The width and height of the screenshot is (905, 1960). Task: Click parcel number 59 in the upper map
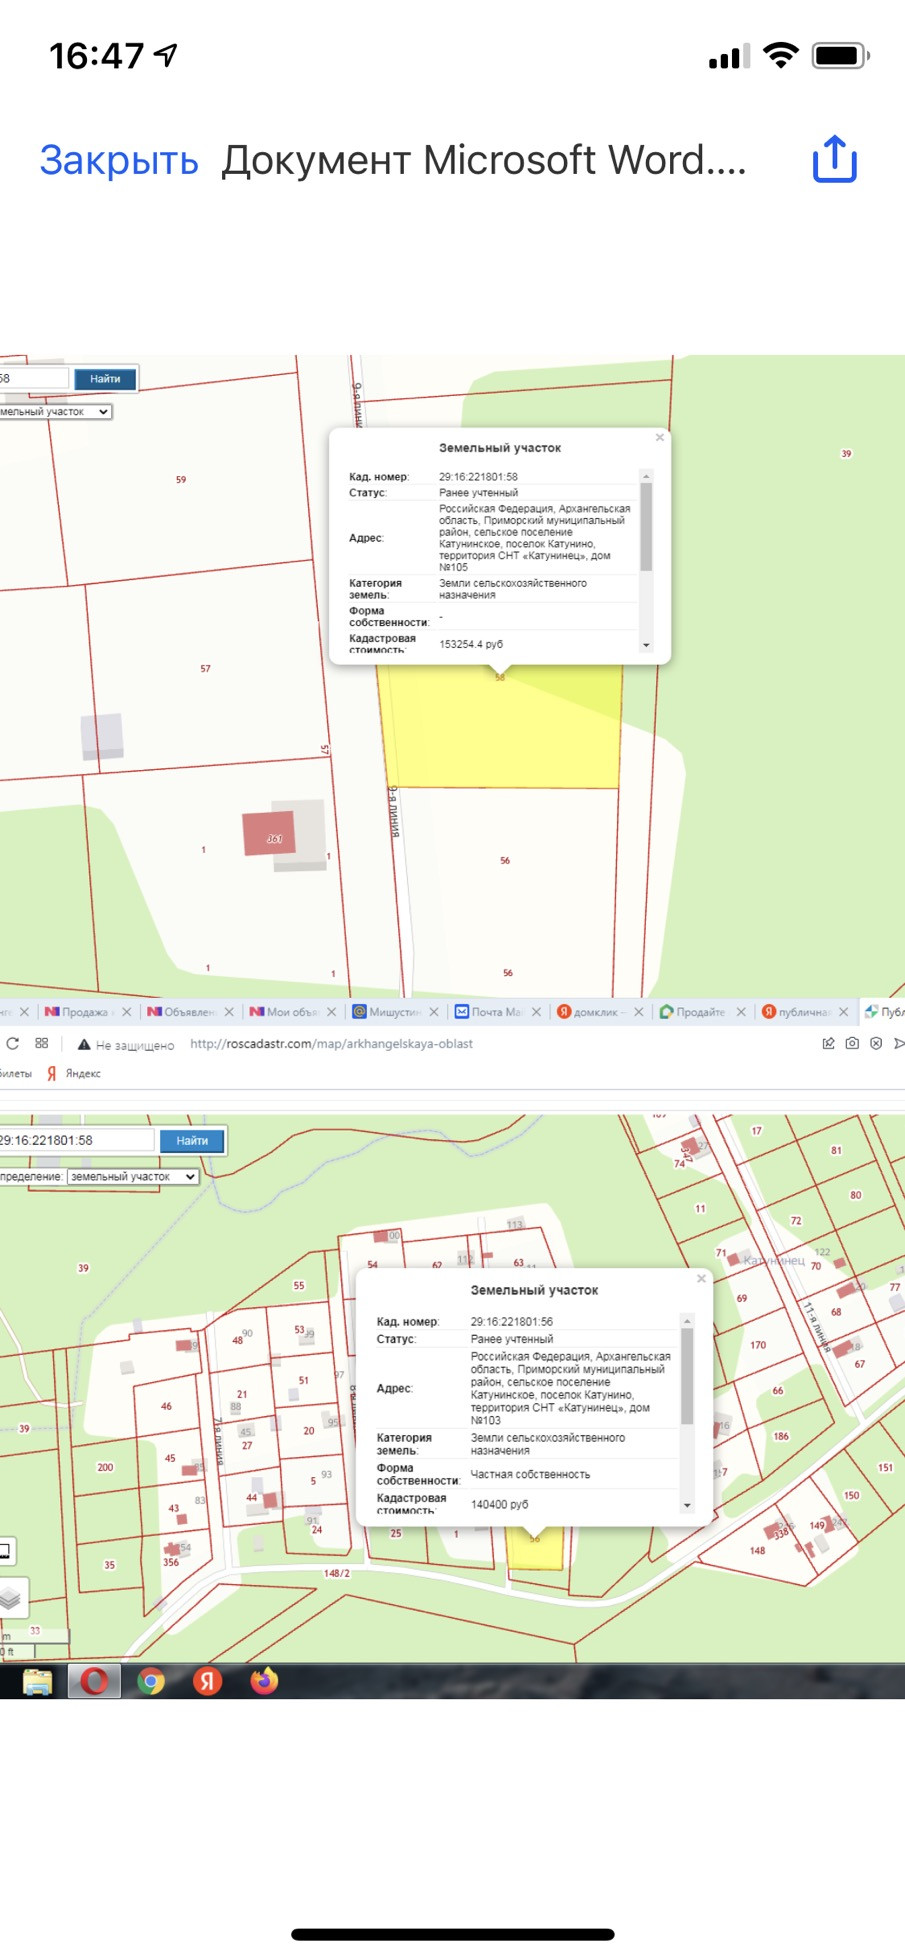coord(181,480)
